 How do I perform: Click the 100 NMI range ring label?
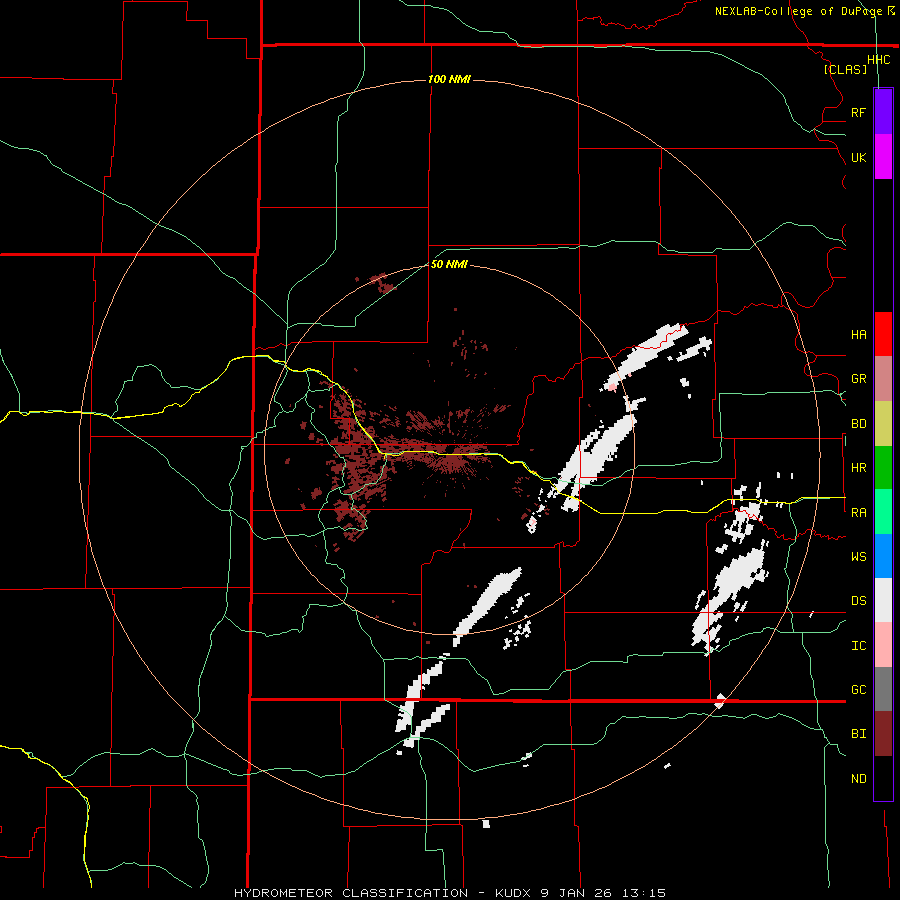(x=449, y=79)
